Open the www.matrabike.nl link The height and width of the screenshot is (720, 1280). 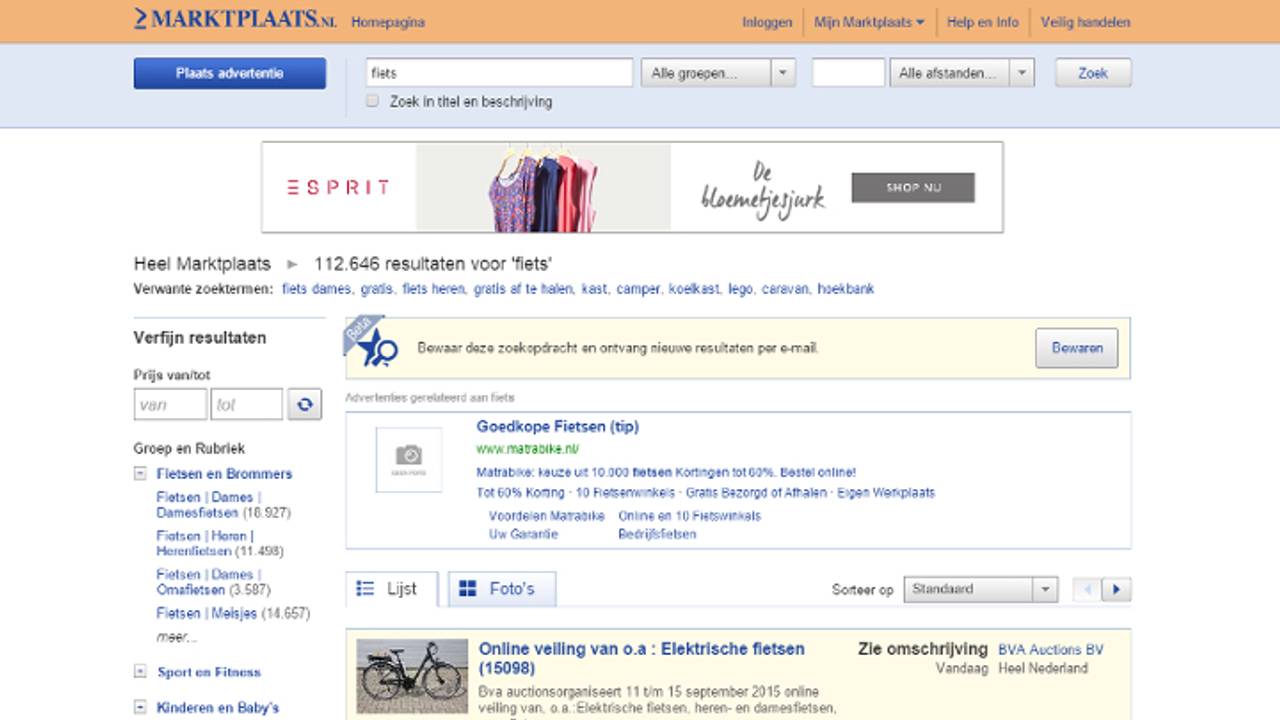pyautogui.click(x=527, y=448)
